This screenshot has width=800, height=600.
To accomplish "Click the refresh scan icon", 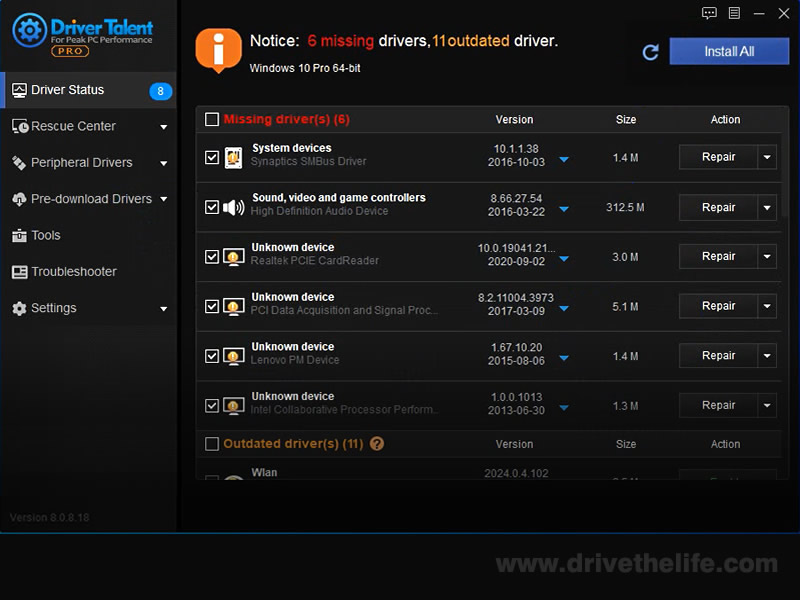I will [x=651, y=52].
